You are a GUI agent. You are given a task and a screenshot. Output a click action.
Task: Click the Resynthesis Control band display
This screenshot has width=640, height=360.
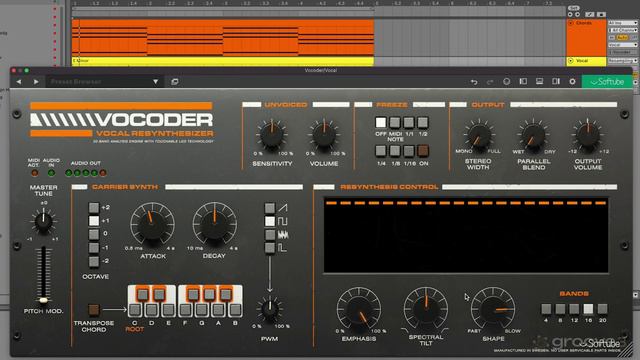466,236
